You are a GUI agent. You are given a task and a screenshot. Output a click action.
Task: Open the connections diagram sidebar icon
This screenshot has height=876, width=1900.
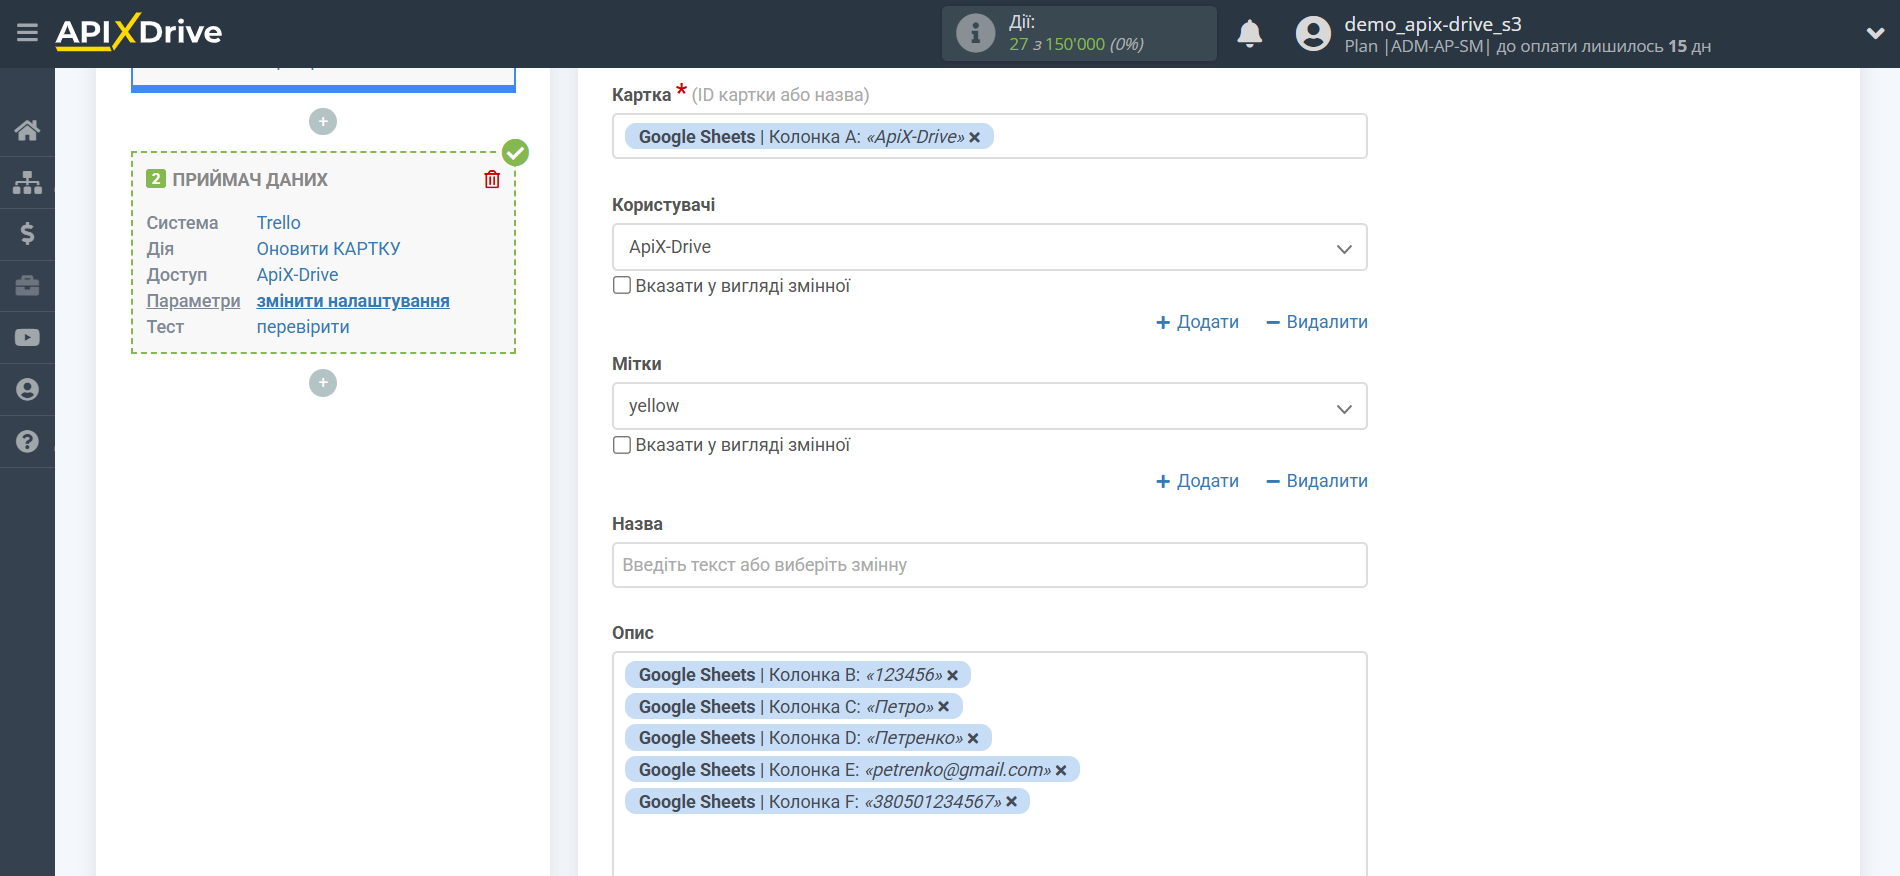(27, 182)
